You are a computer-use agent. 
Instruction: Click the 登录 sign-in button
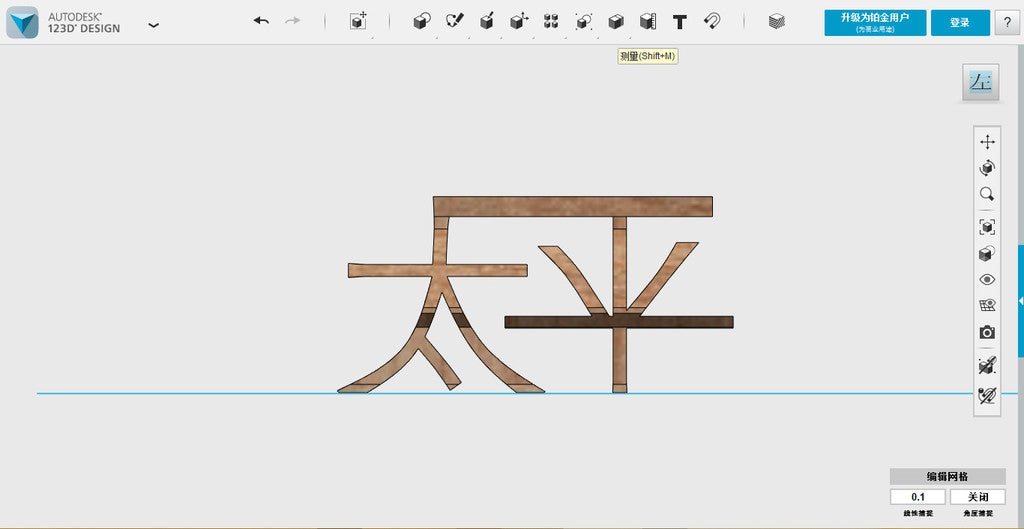click(959, 22)
